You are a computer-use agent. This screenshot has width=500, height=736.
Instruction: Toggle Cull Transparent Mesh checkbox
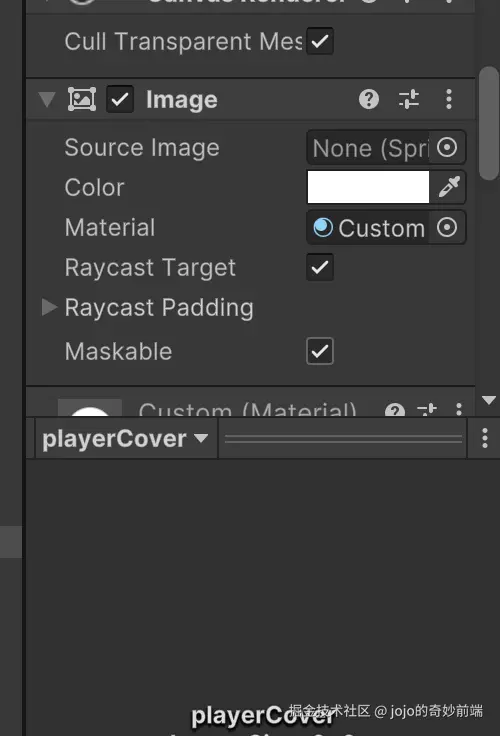[x=320, y=41]
